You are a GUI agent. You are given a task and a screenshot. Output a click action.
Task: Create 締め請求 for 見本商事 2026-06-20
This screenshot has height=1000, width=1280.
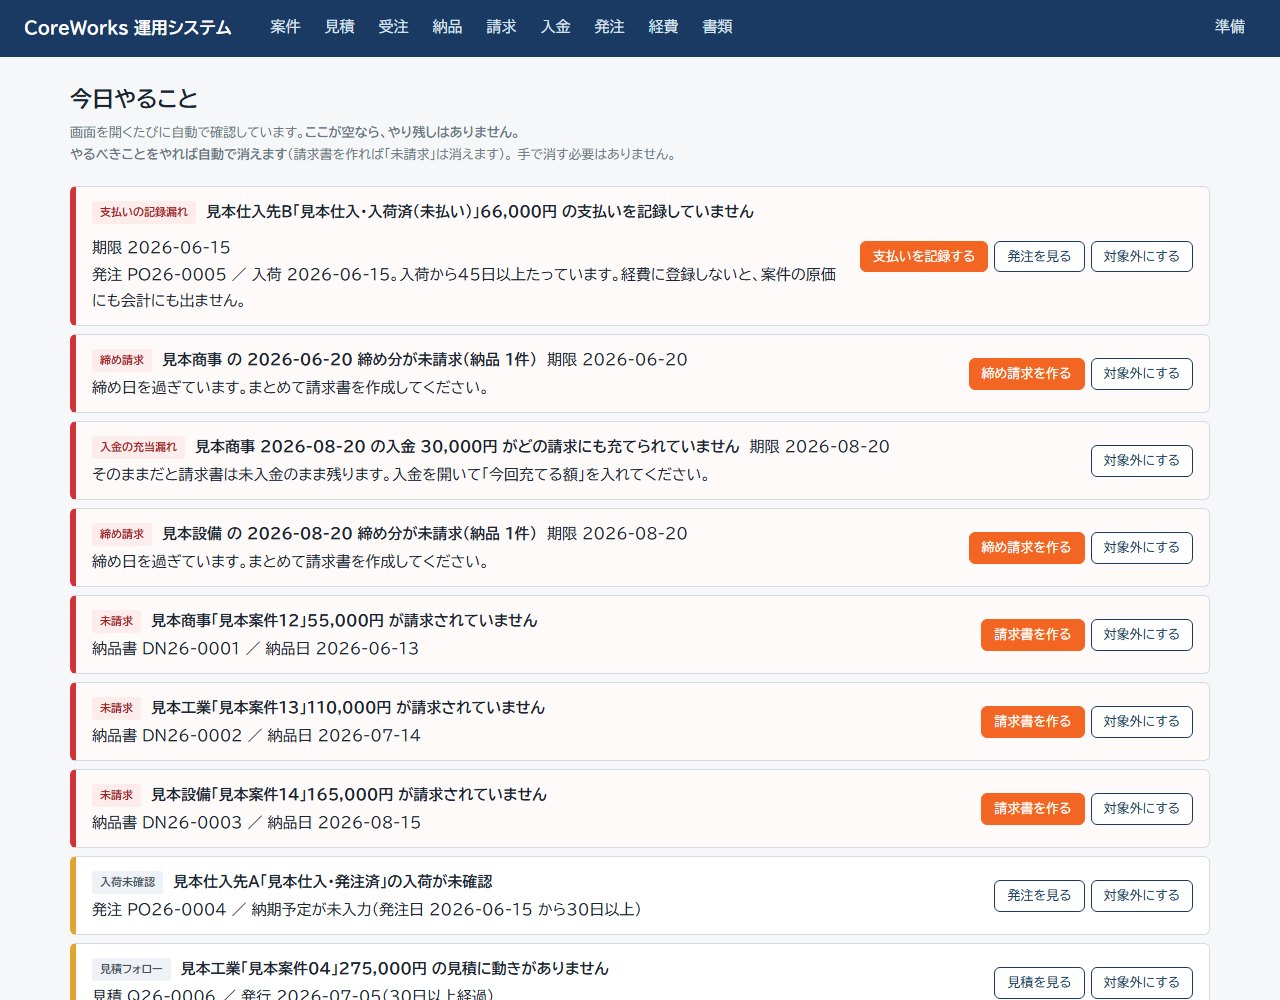1026,374
